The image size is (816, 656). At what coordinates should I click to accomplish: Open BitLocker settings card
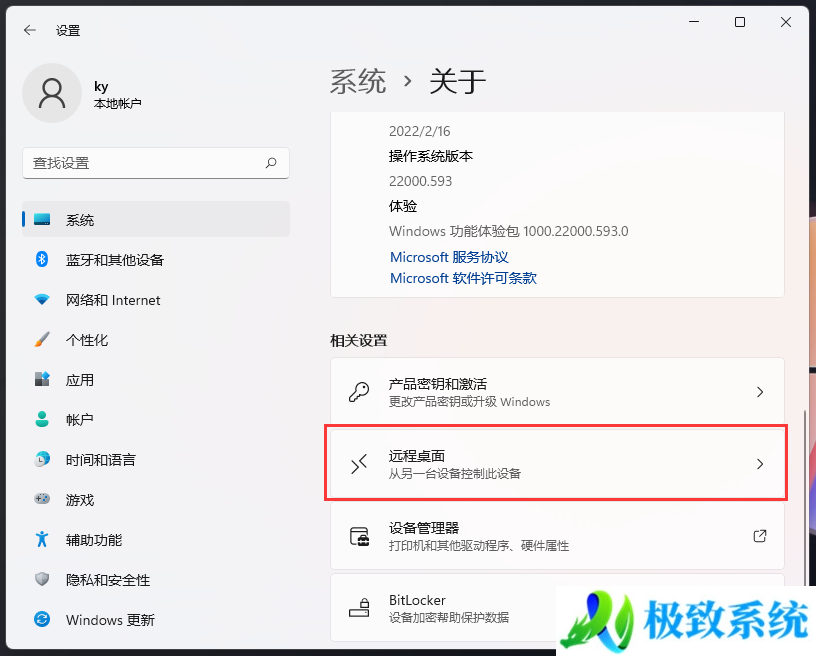click(557, 608)
